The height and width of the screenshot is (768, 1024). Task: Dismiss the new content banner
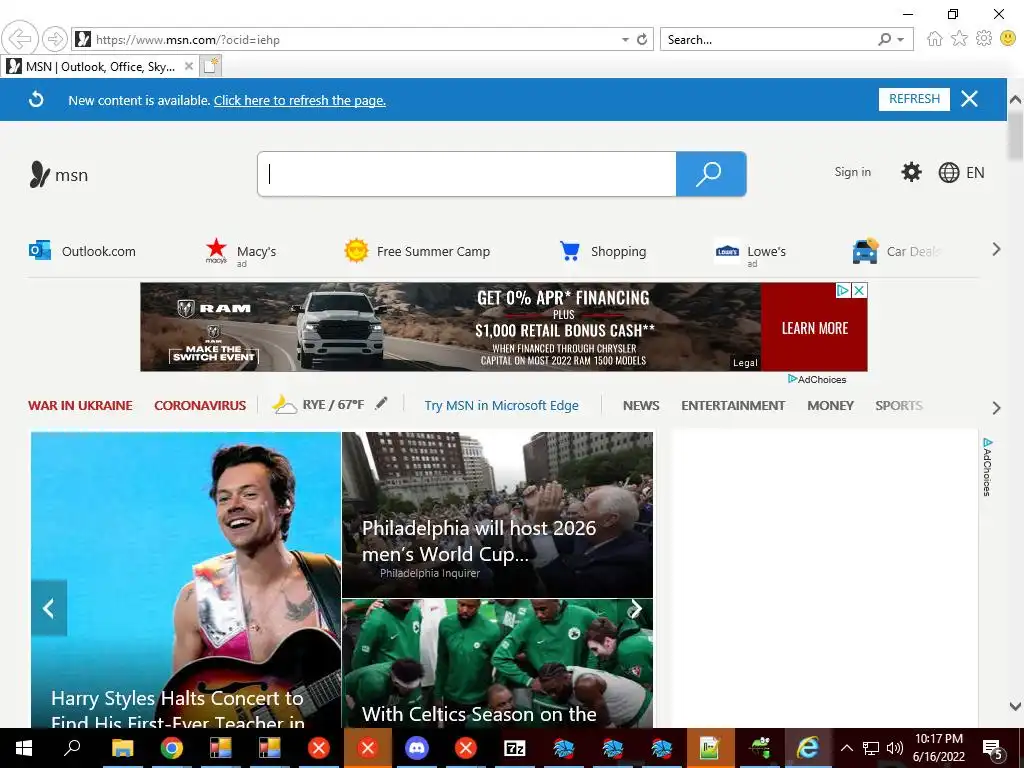click(x=970, y=99)
